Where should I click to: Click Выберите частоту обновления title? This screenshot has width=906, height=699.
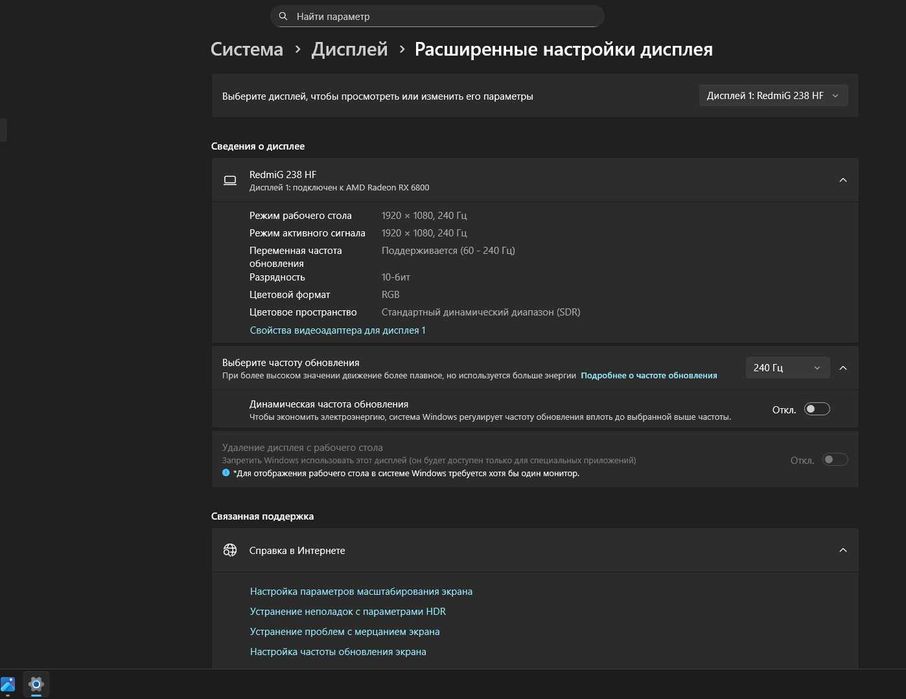point(291,363)
